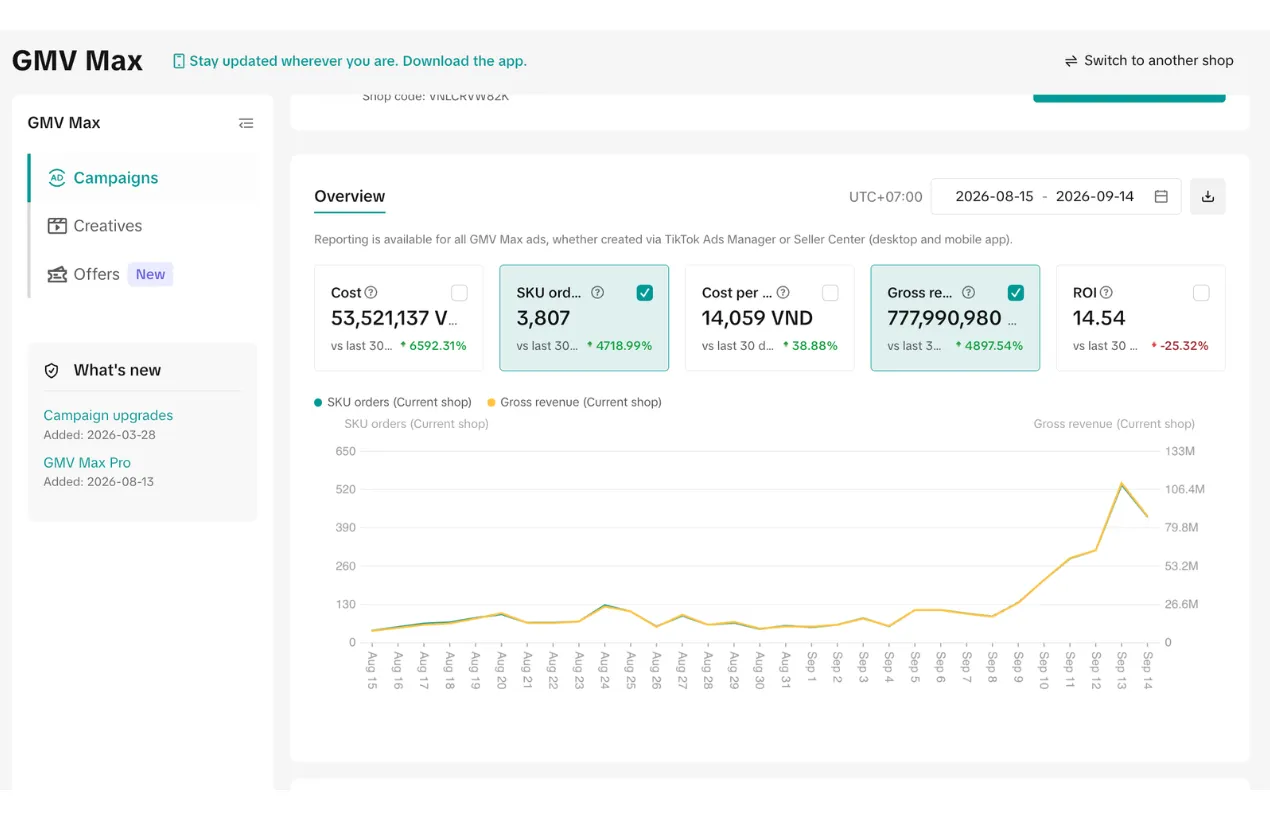
Task: Click the phone icon beside download app
Action: (x=179, y=61)
